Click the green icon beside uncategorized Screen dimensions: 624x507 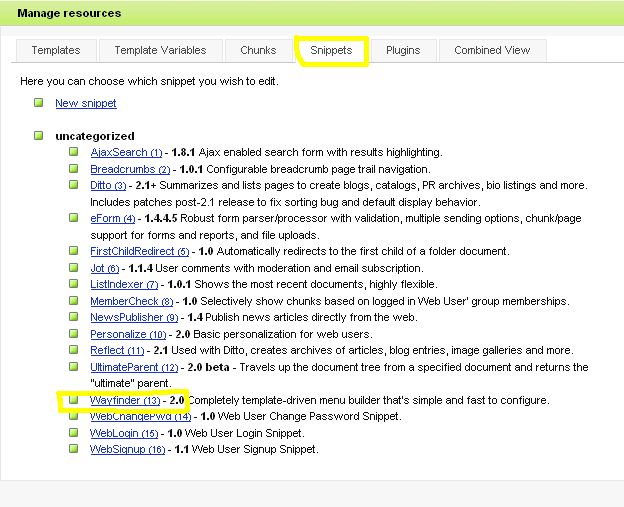point(39,136)
